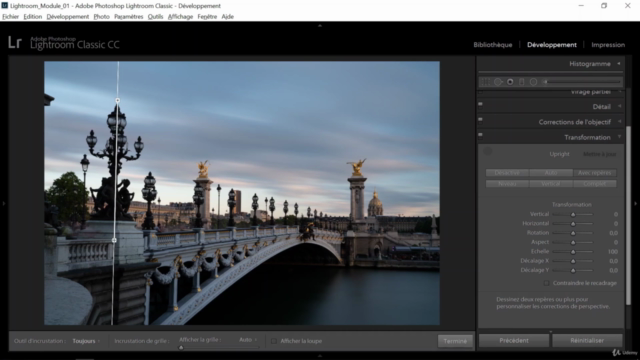This screenshot has width=640, height=360.
Task: Open the Outils menu
Action: (155, 16)
